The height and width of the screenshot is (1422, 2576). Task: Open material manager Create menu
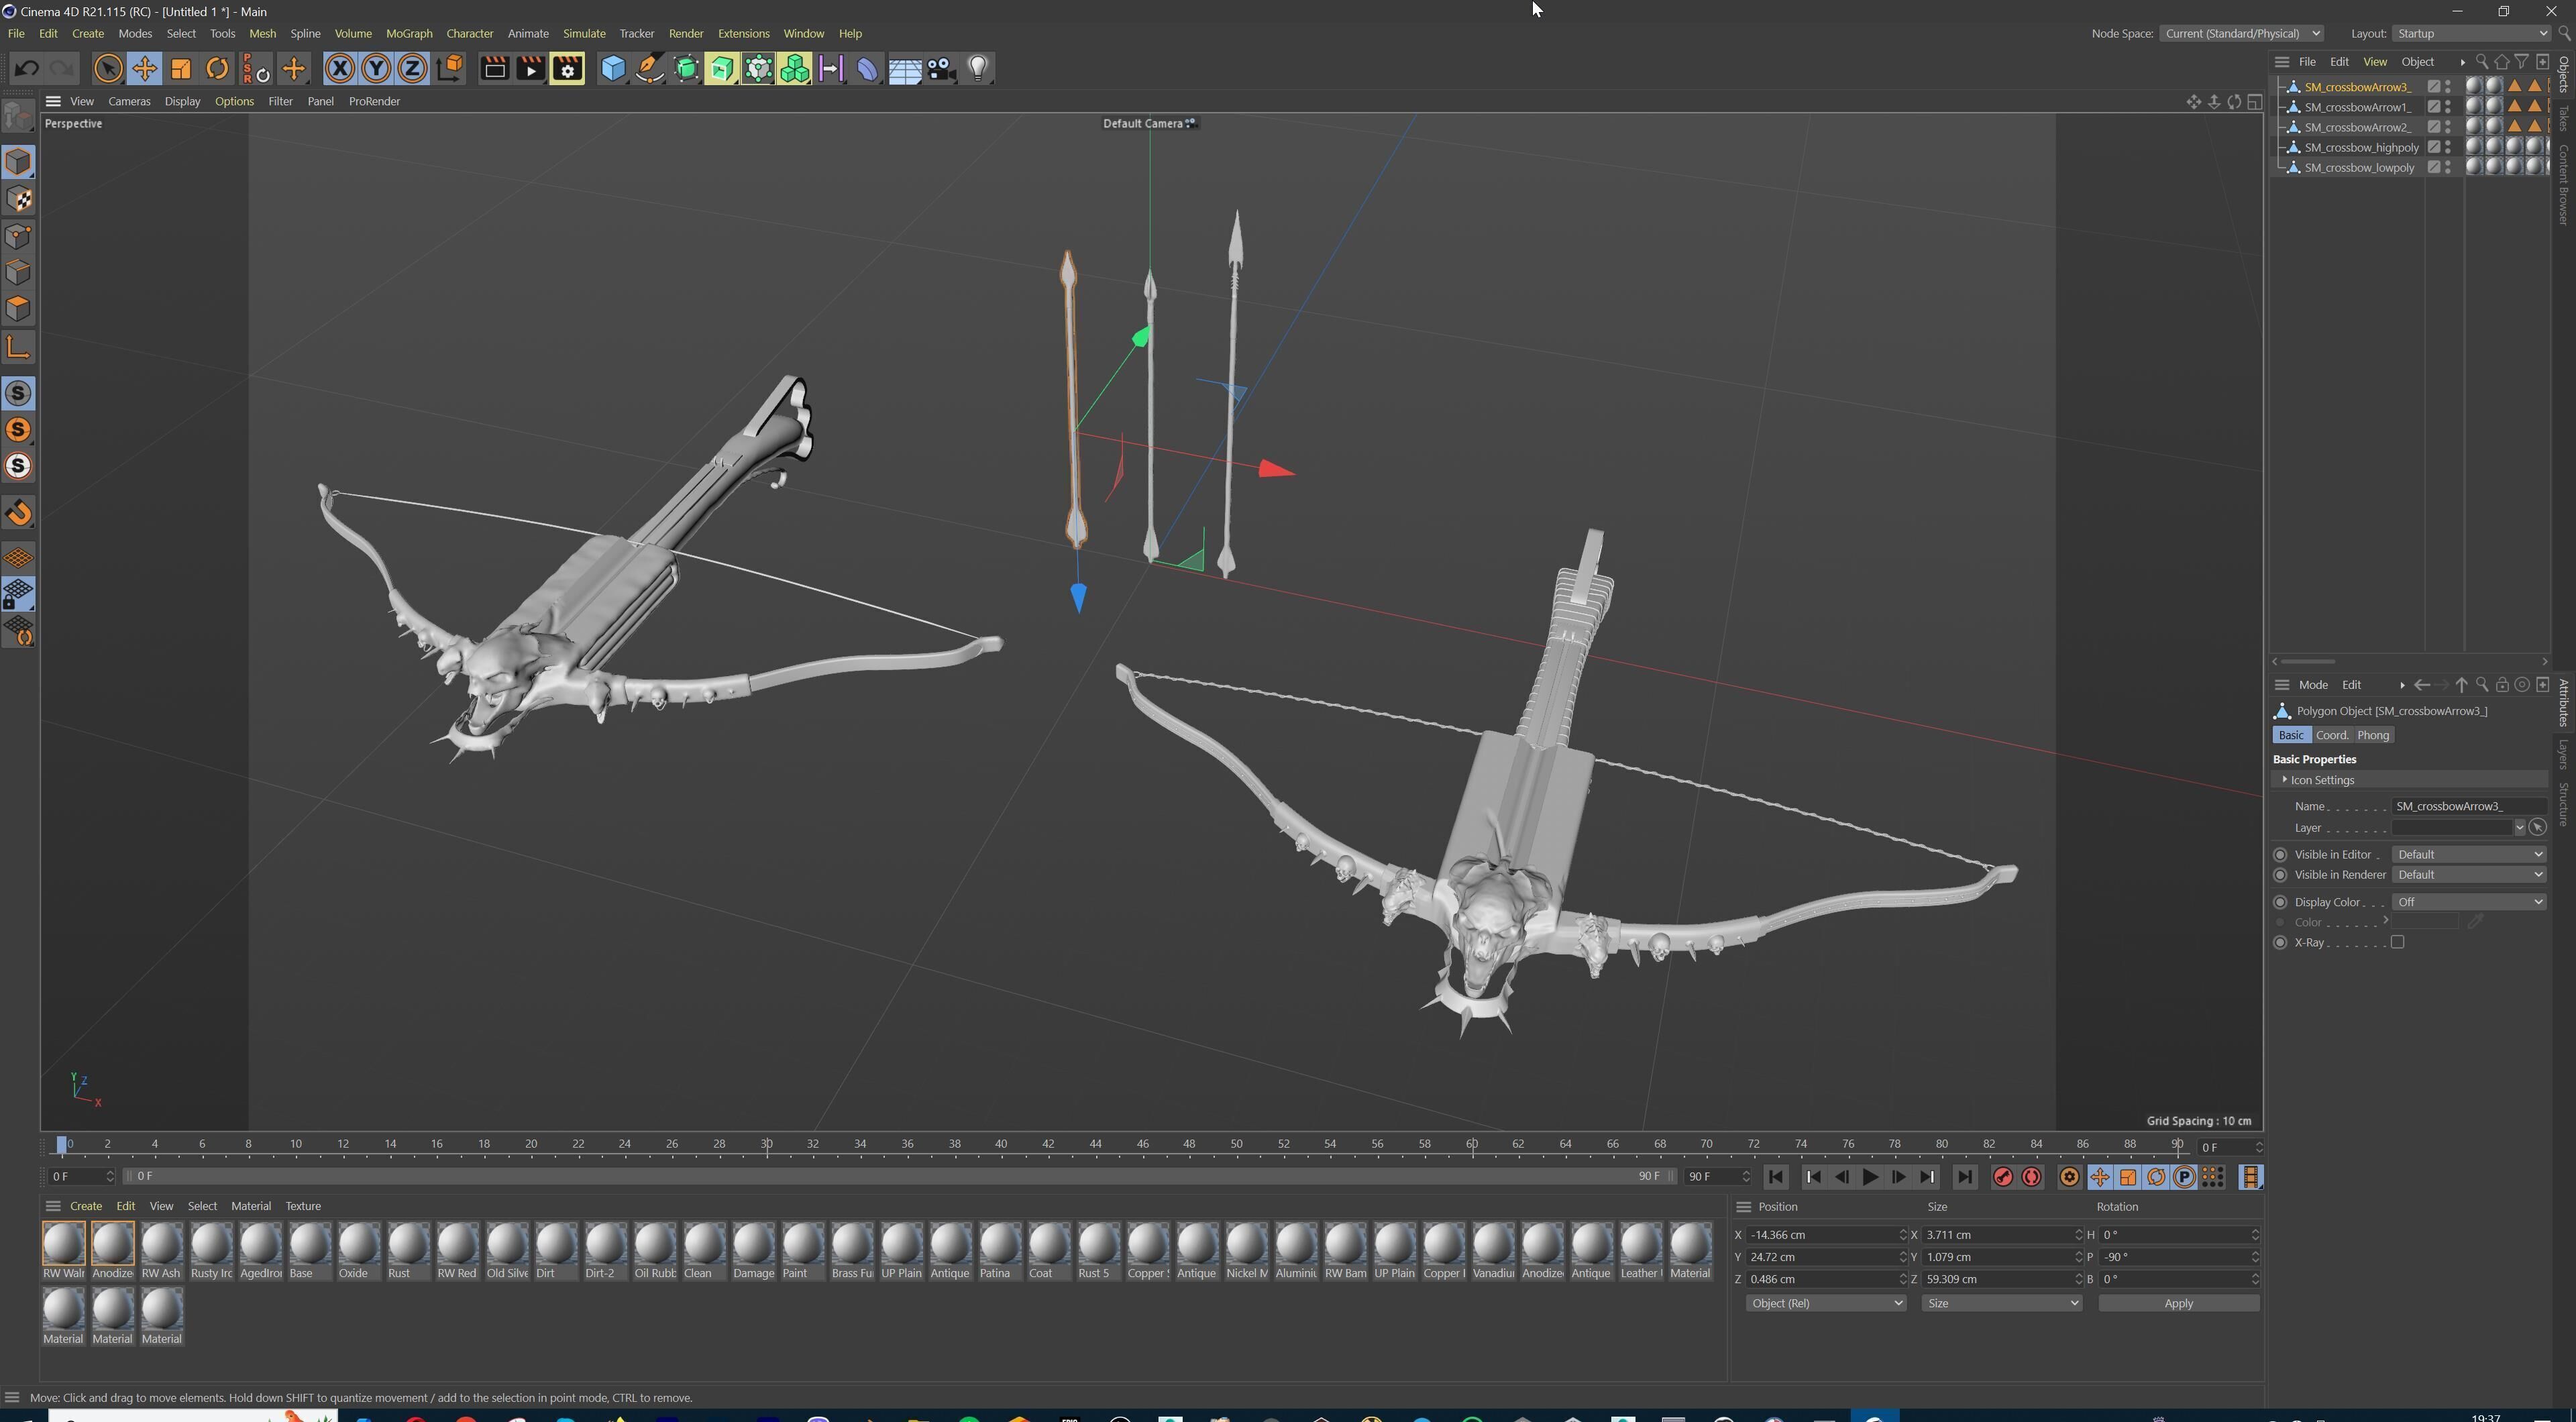coord(85,1206)
